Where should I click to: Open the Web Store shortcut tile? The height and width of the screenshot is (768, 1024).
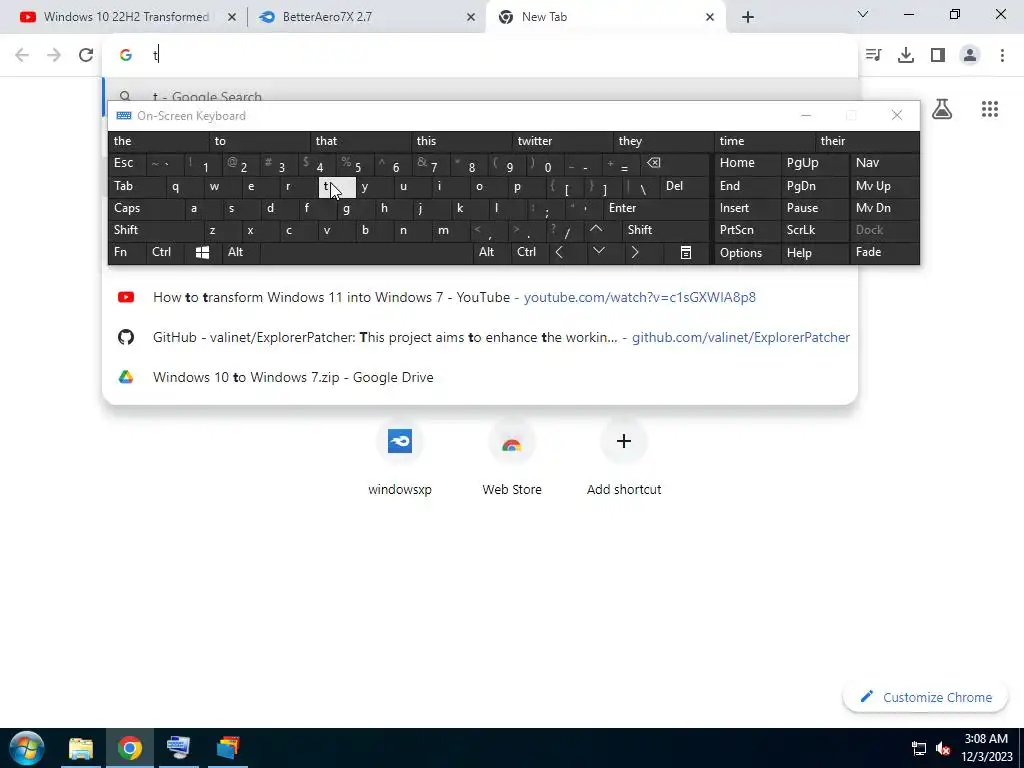(x=512, y=458)
